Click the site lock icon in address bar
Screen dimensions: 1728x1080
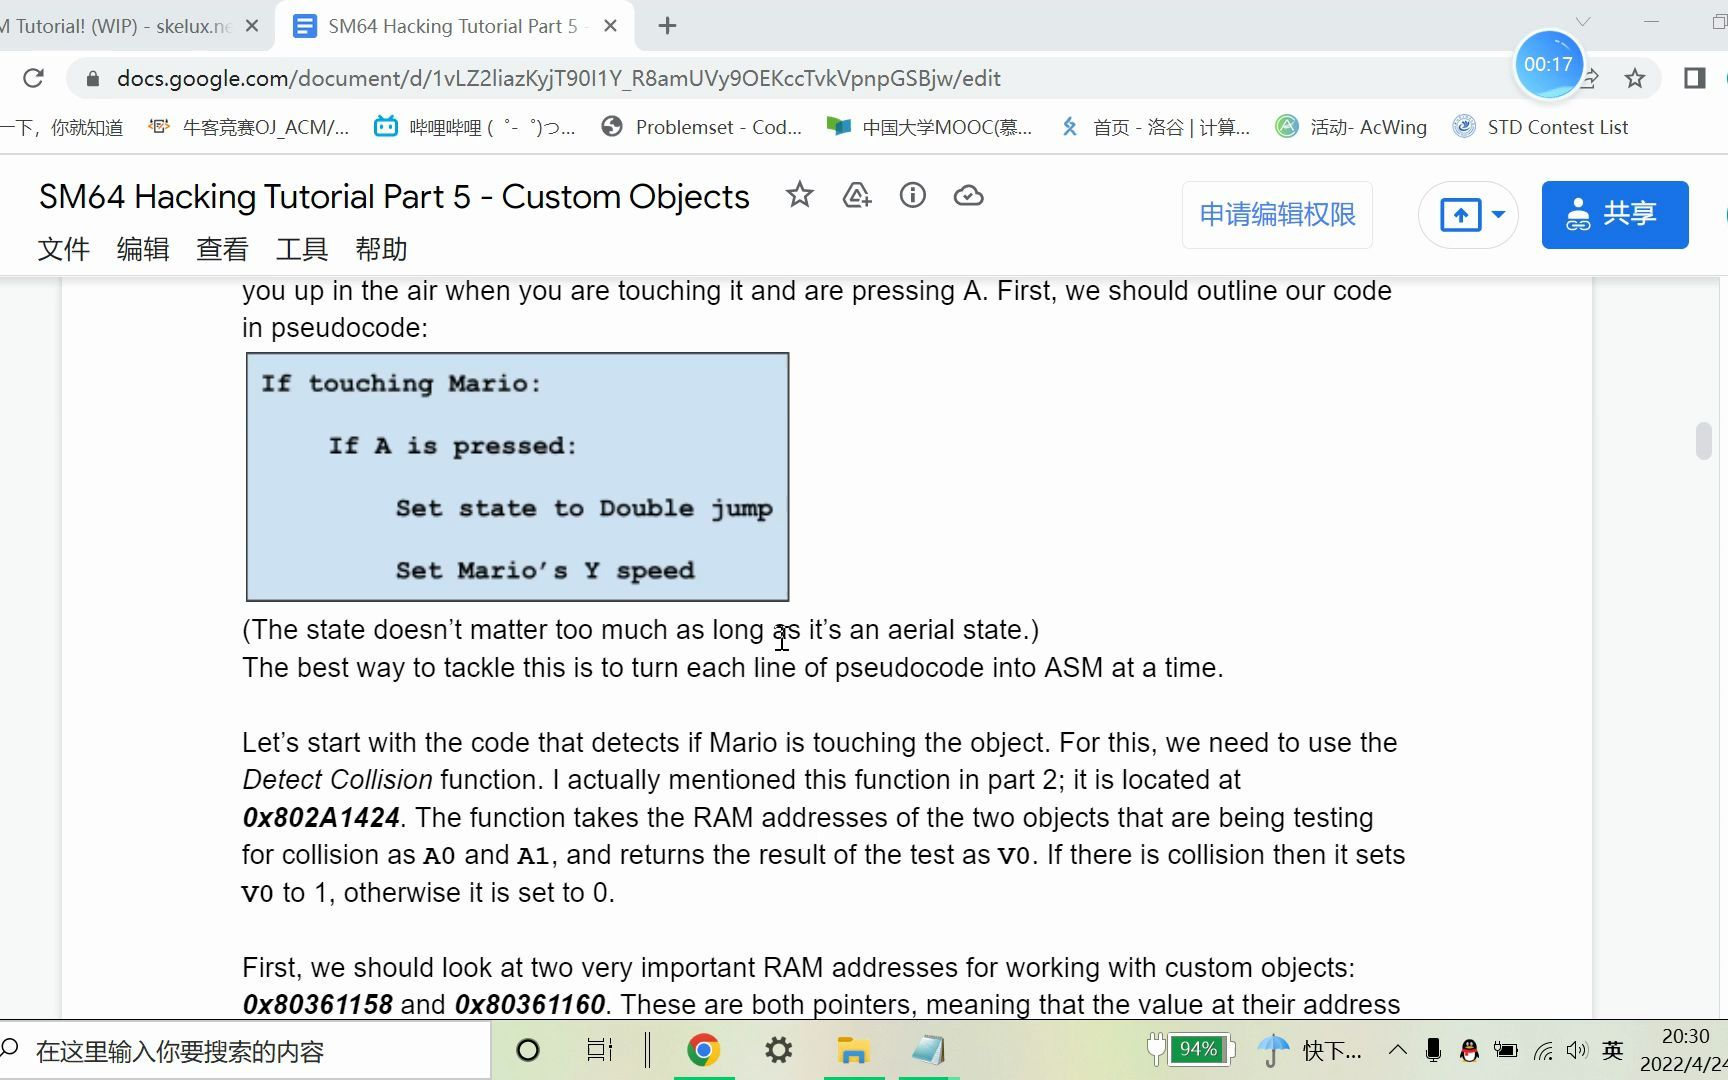tap(92, 78)
